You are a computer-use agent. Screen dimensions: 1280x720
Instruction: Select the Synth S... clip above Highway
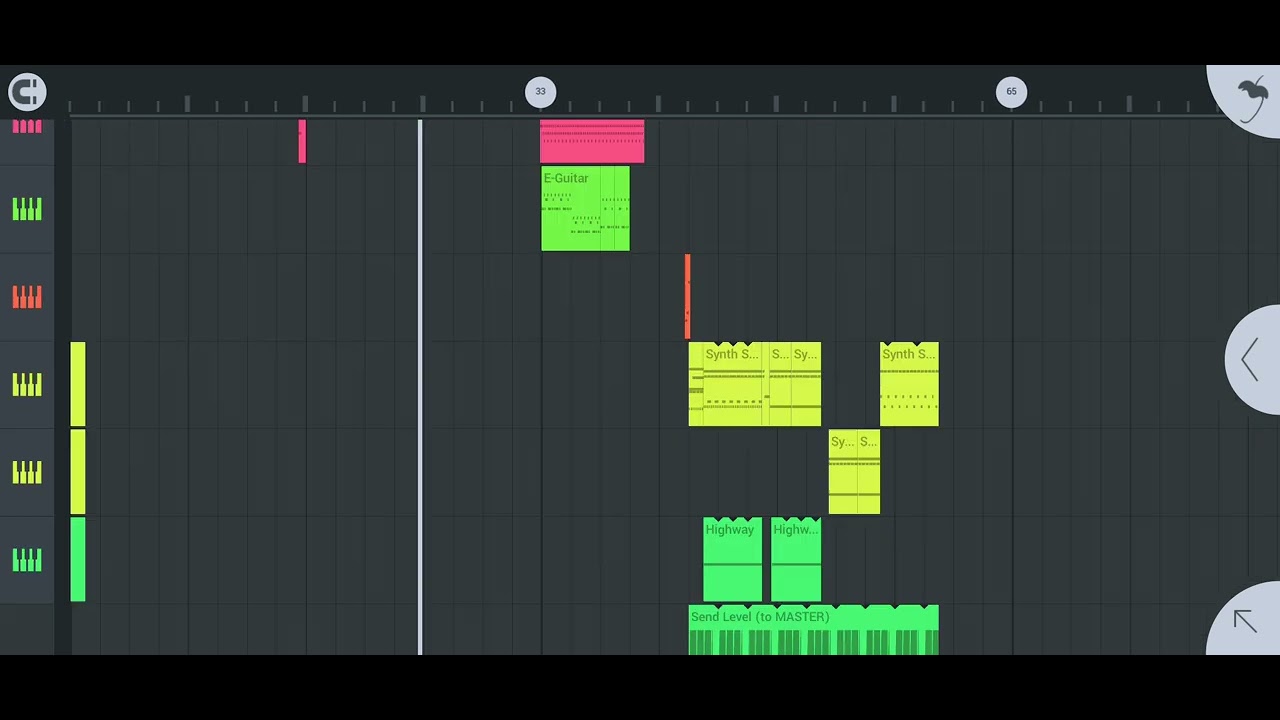(733, 385)
